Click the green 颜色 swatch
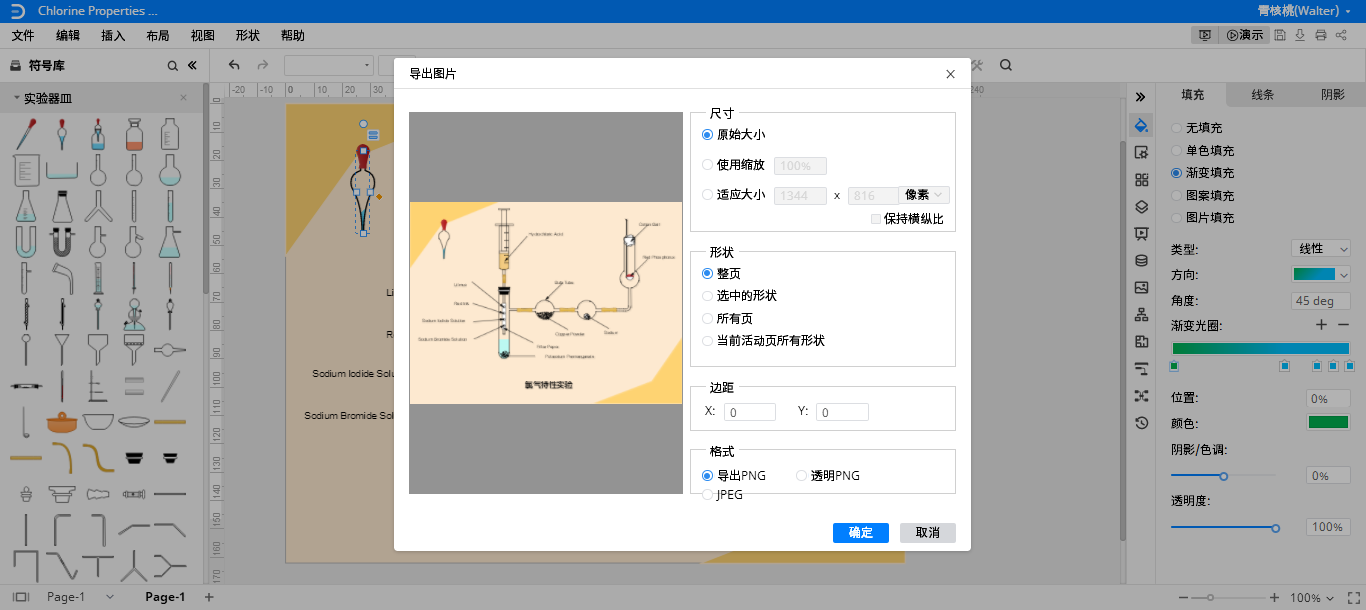 [x=1328, y=423]
